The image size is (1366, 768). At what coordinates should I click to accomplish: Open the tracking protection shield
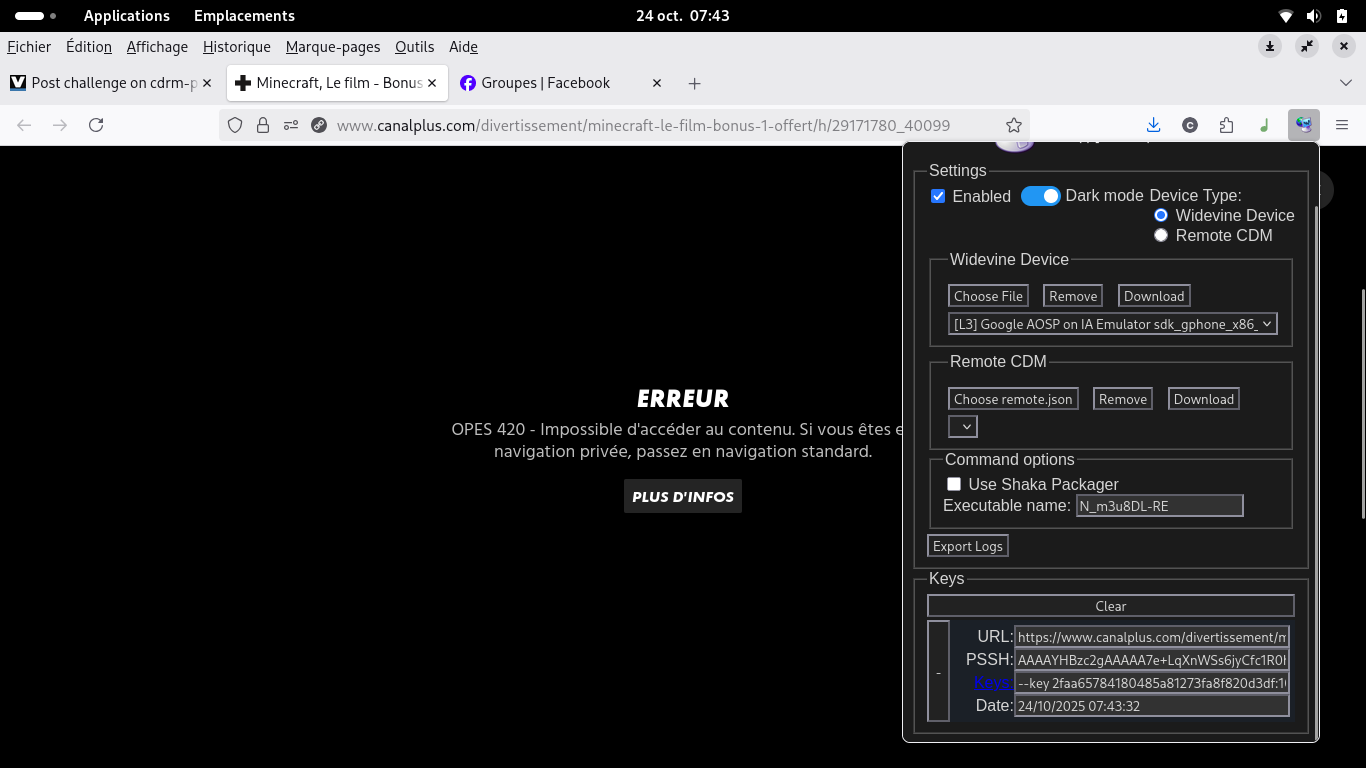(235, 125)
